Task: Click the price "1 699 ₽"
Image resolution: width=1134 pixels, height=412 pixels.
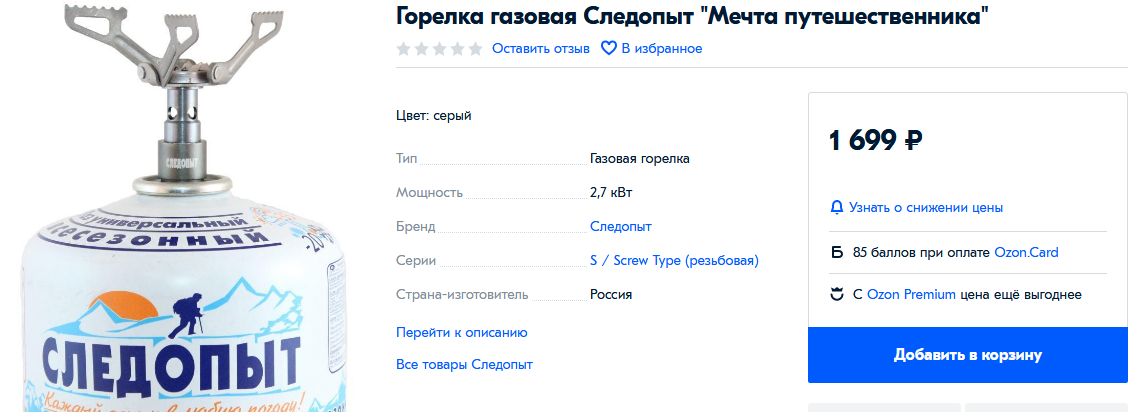Action: 875,141
